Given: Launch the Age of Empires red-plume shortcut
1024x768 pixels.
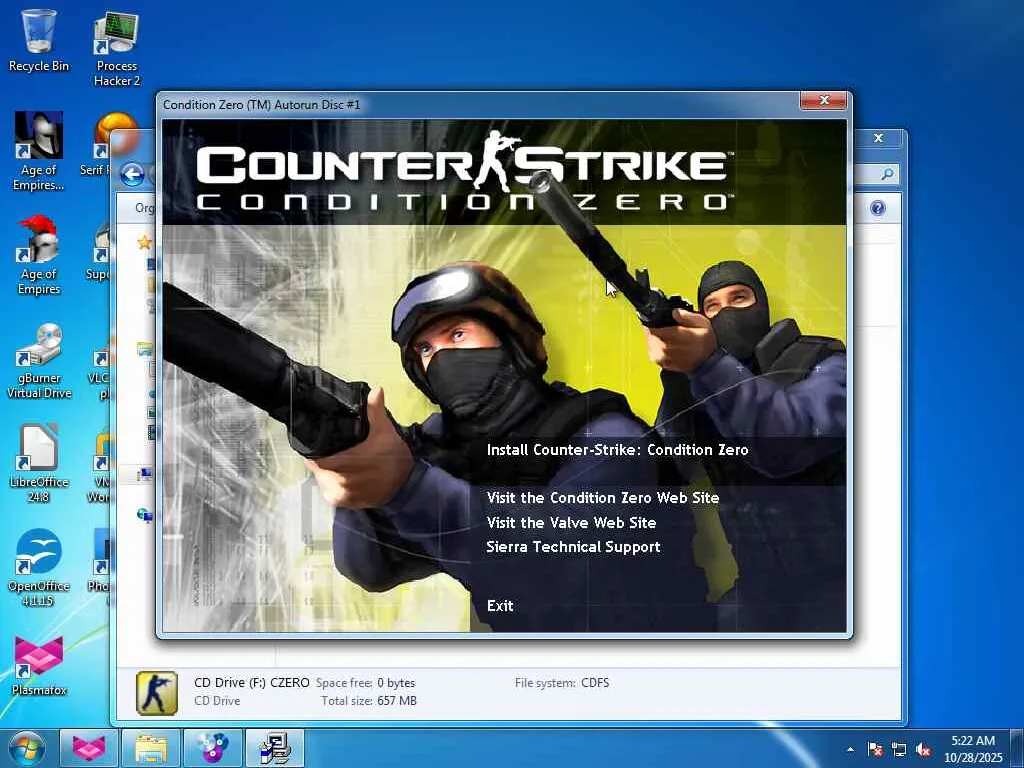Looking at the screenshot, I should [x=39, y=255].
